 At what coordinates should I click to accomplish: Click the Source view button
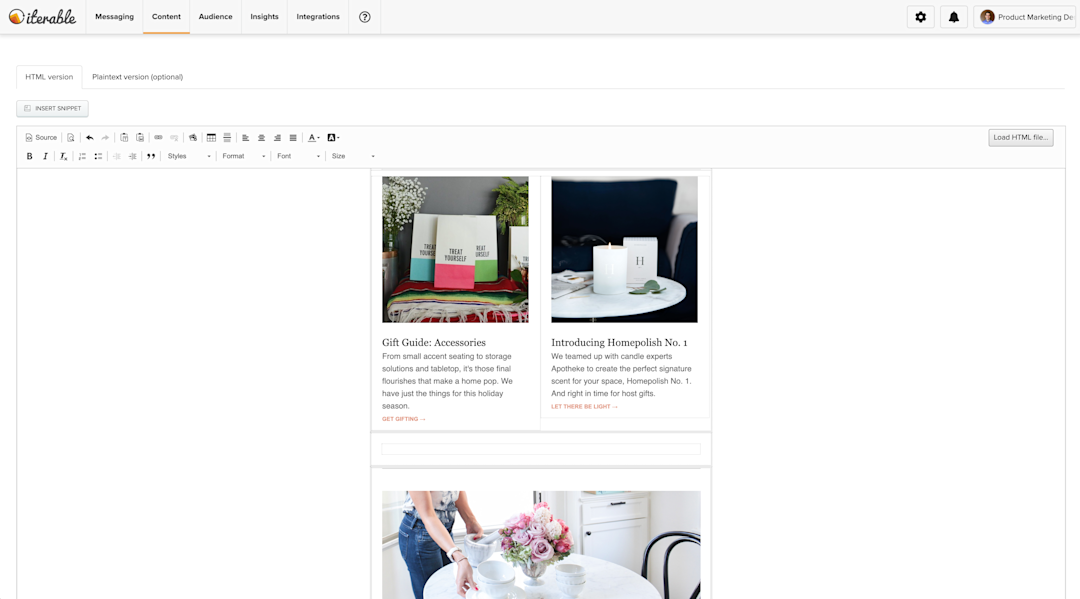pos(41,138)
